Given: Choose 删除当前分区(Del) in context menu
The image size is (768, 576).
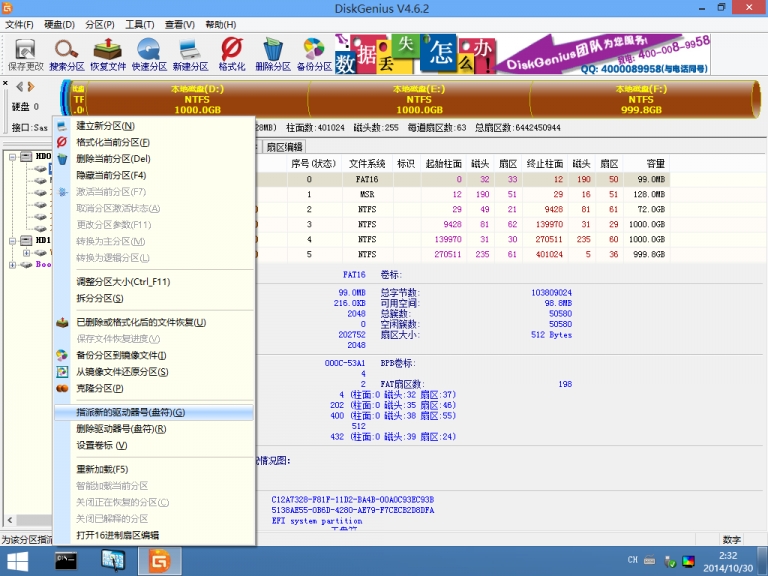Looking at the screenshot, I should [x=154, y=159].
